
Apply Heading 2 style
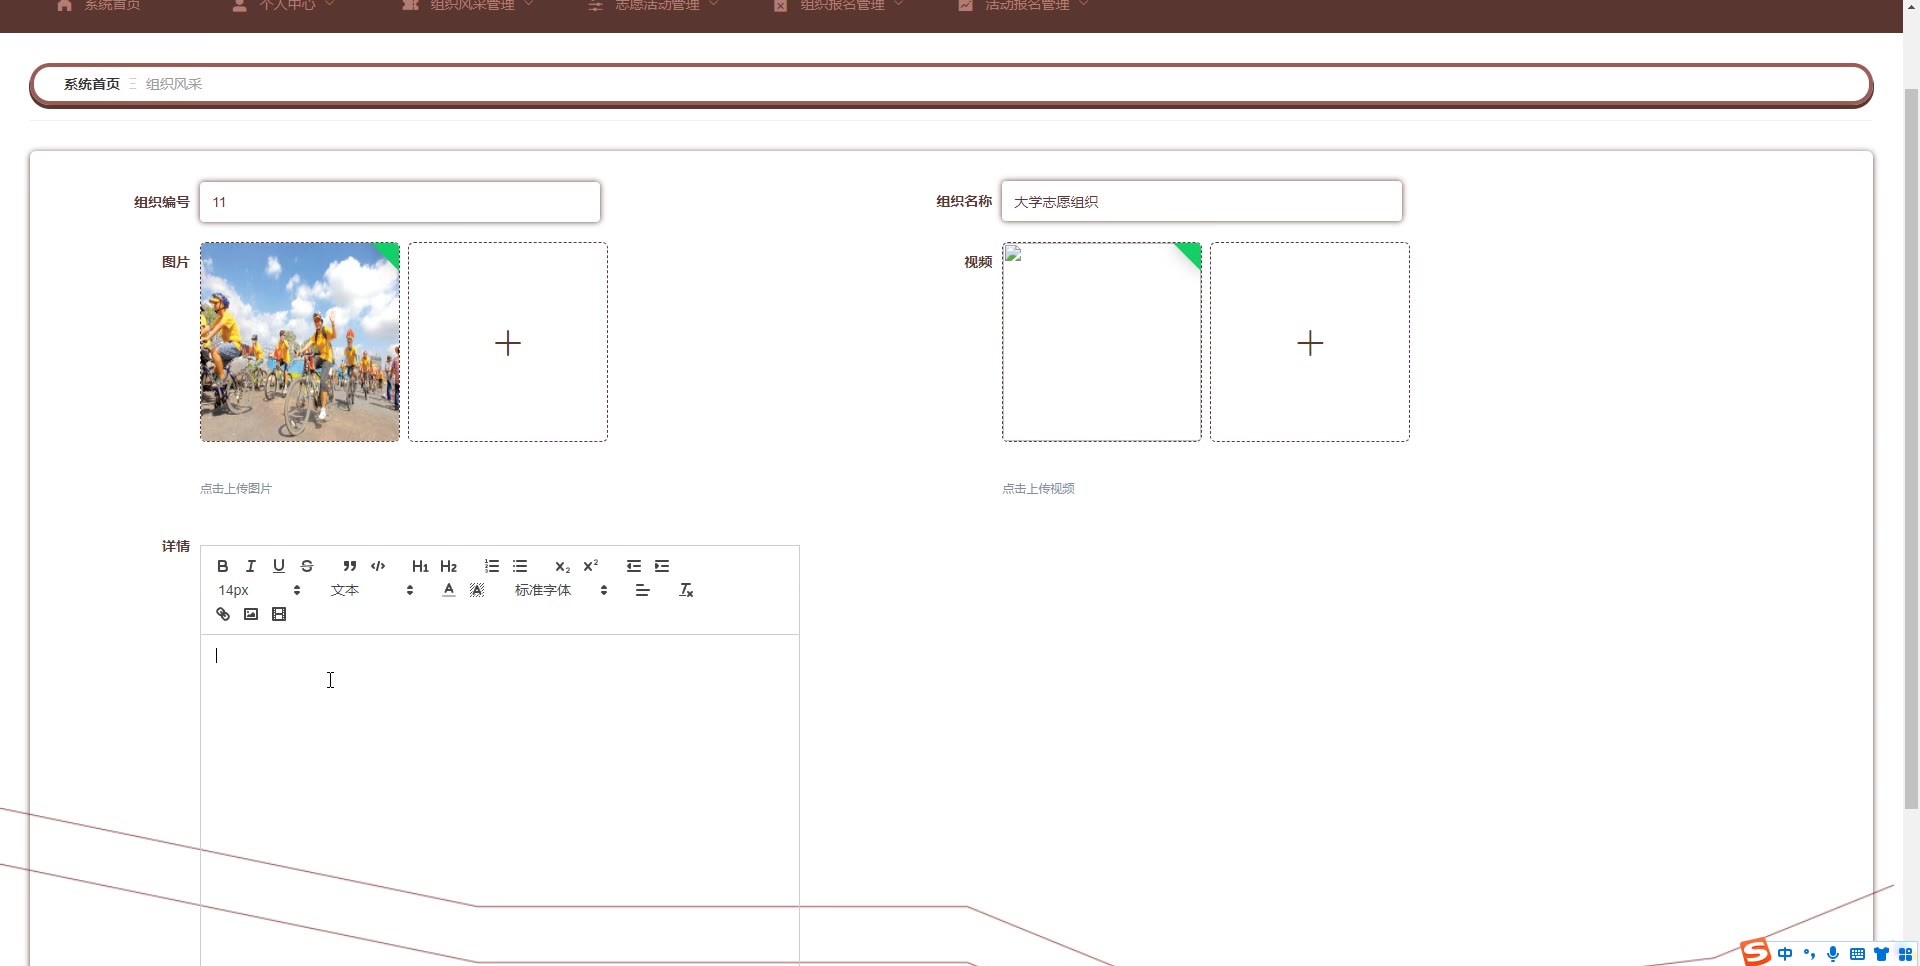coord(449,566)
